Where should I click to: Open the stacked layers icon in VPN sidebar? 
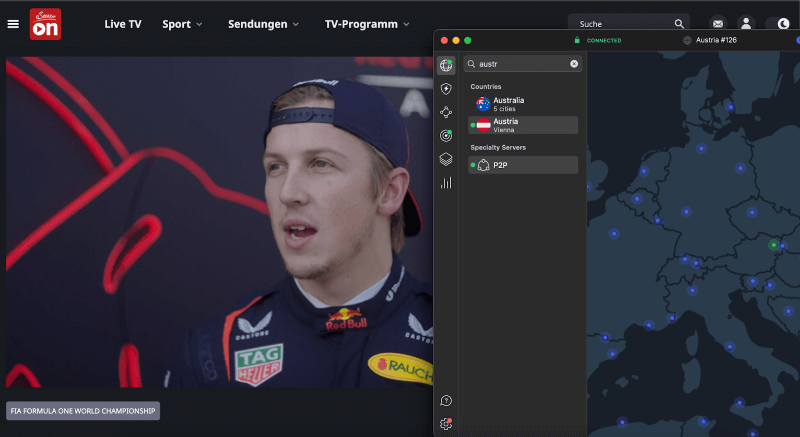(x=446, y=159)
